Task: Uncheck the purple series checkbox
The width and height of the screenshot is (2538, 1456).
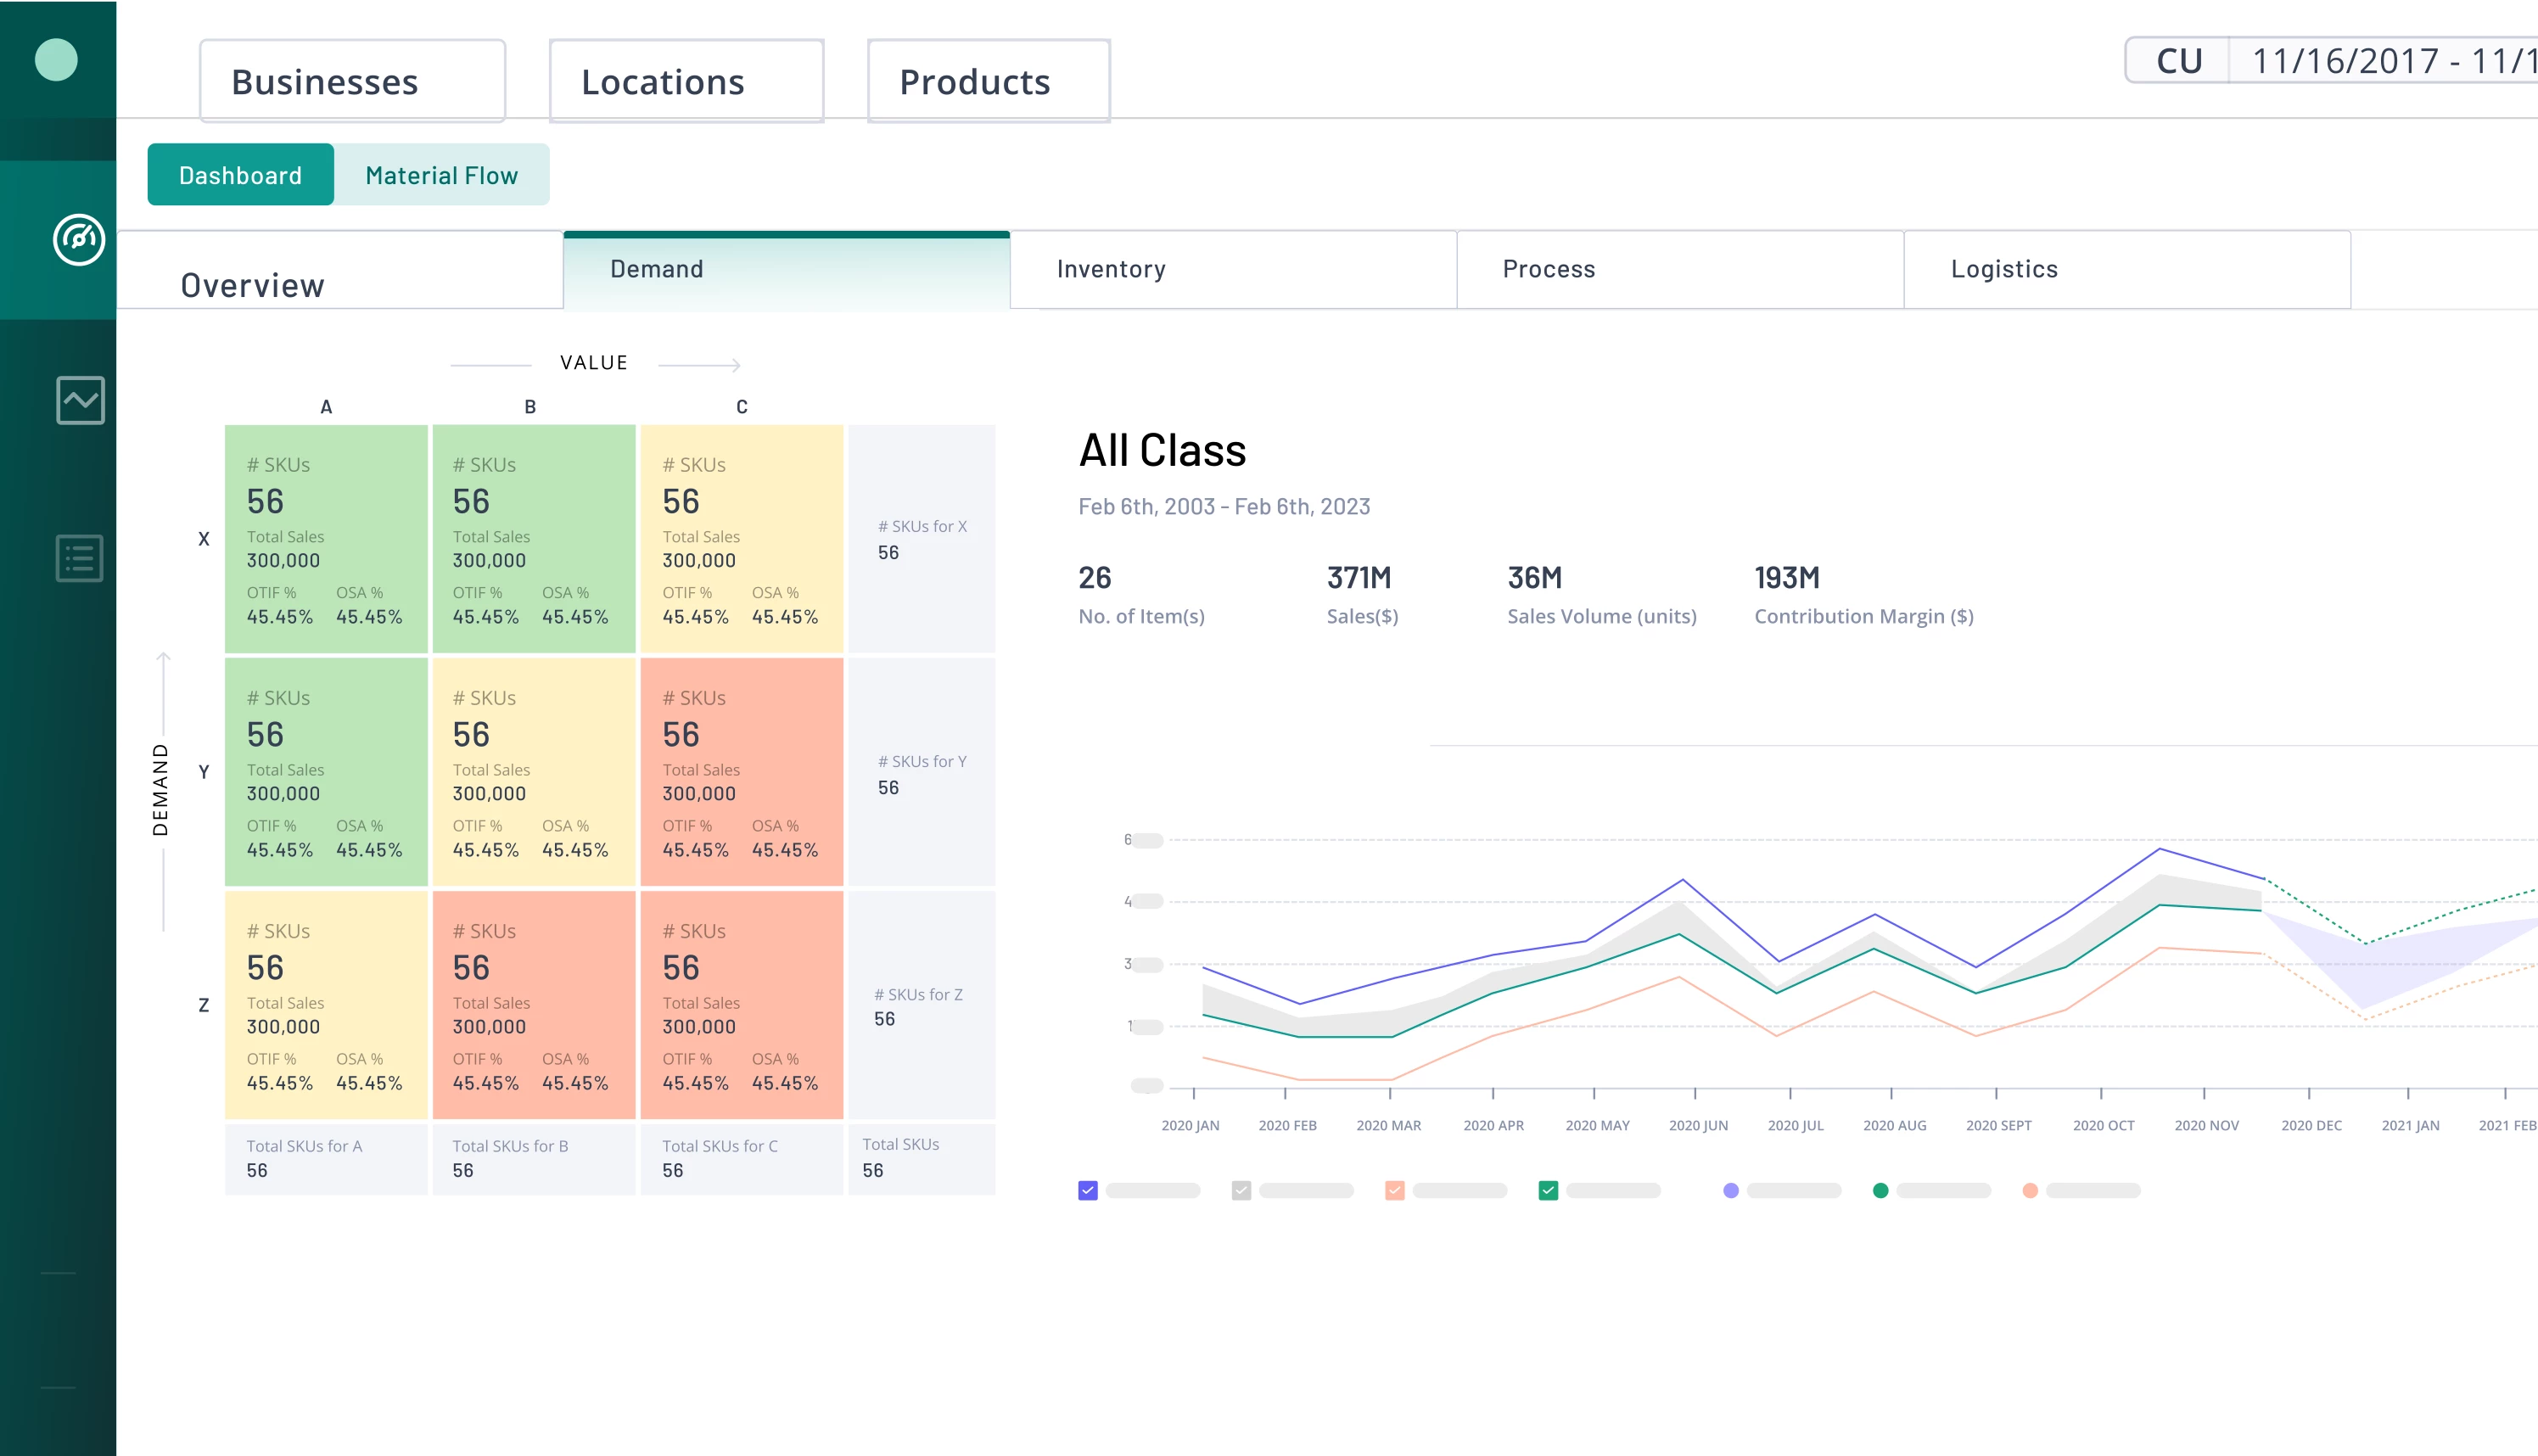Action: [x=1088, y=1190]
